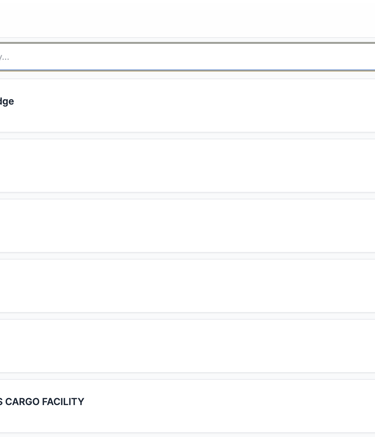Viewport: 375px width, 437px height.
Task: Select the blank card directly above CARGO FACILITY row
Action: click(187, 346)
